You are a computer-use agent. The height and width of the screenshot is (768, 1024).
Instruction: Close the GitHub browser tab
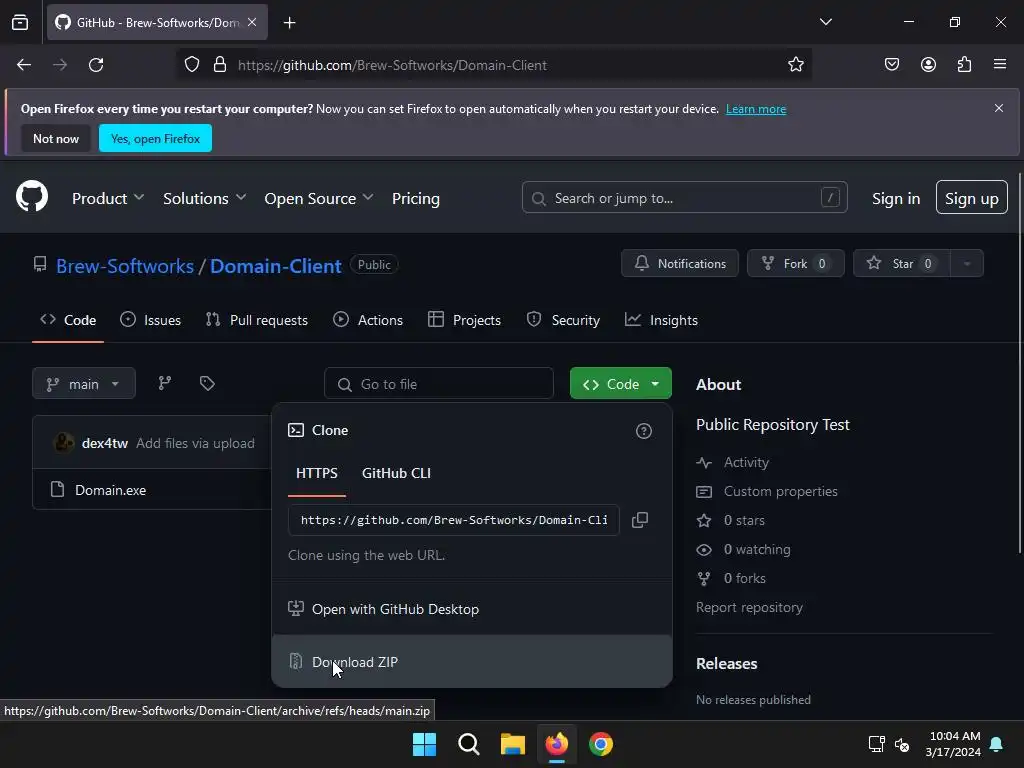point(252,22)
